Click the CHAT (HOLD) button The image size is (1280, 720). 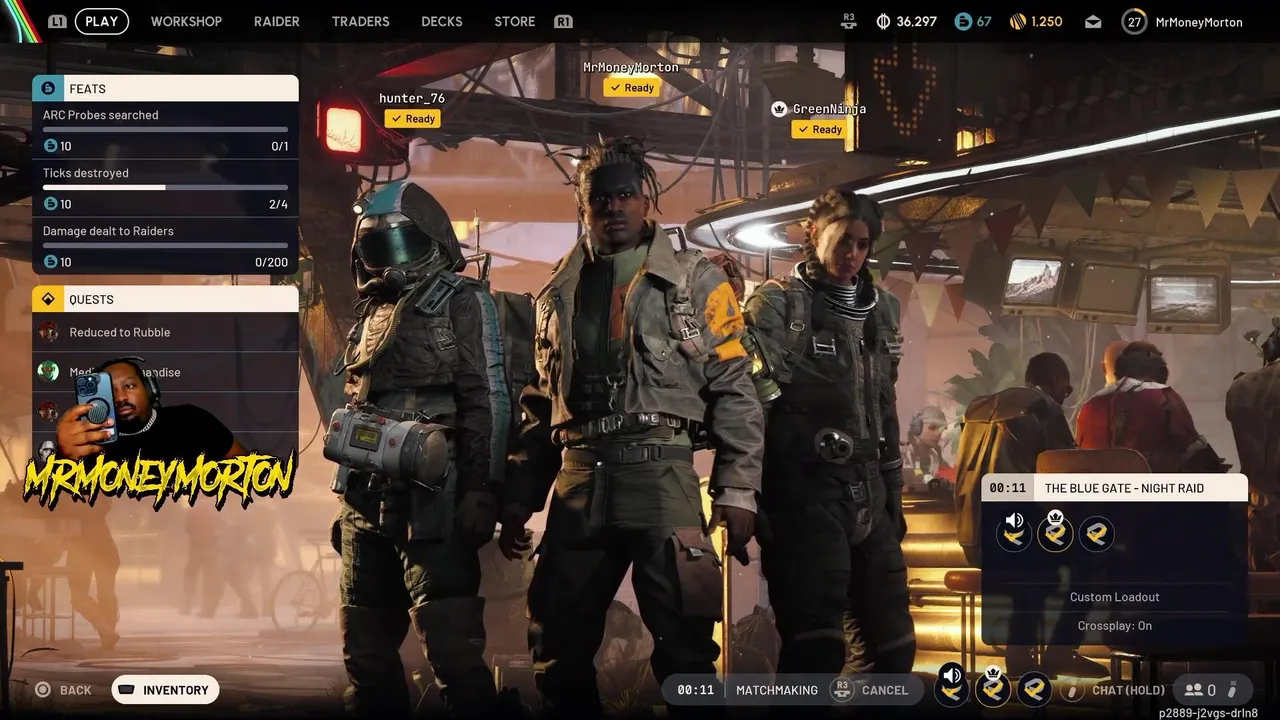click(1115, 690)
